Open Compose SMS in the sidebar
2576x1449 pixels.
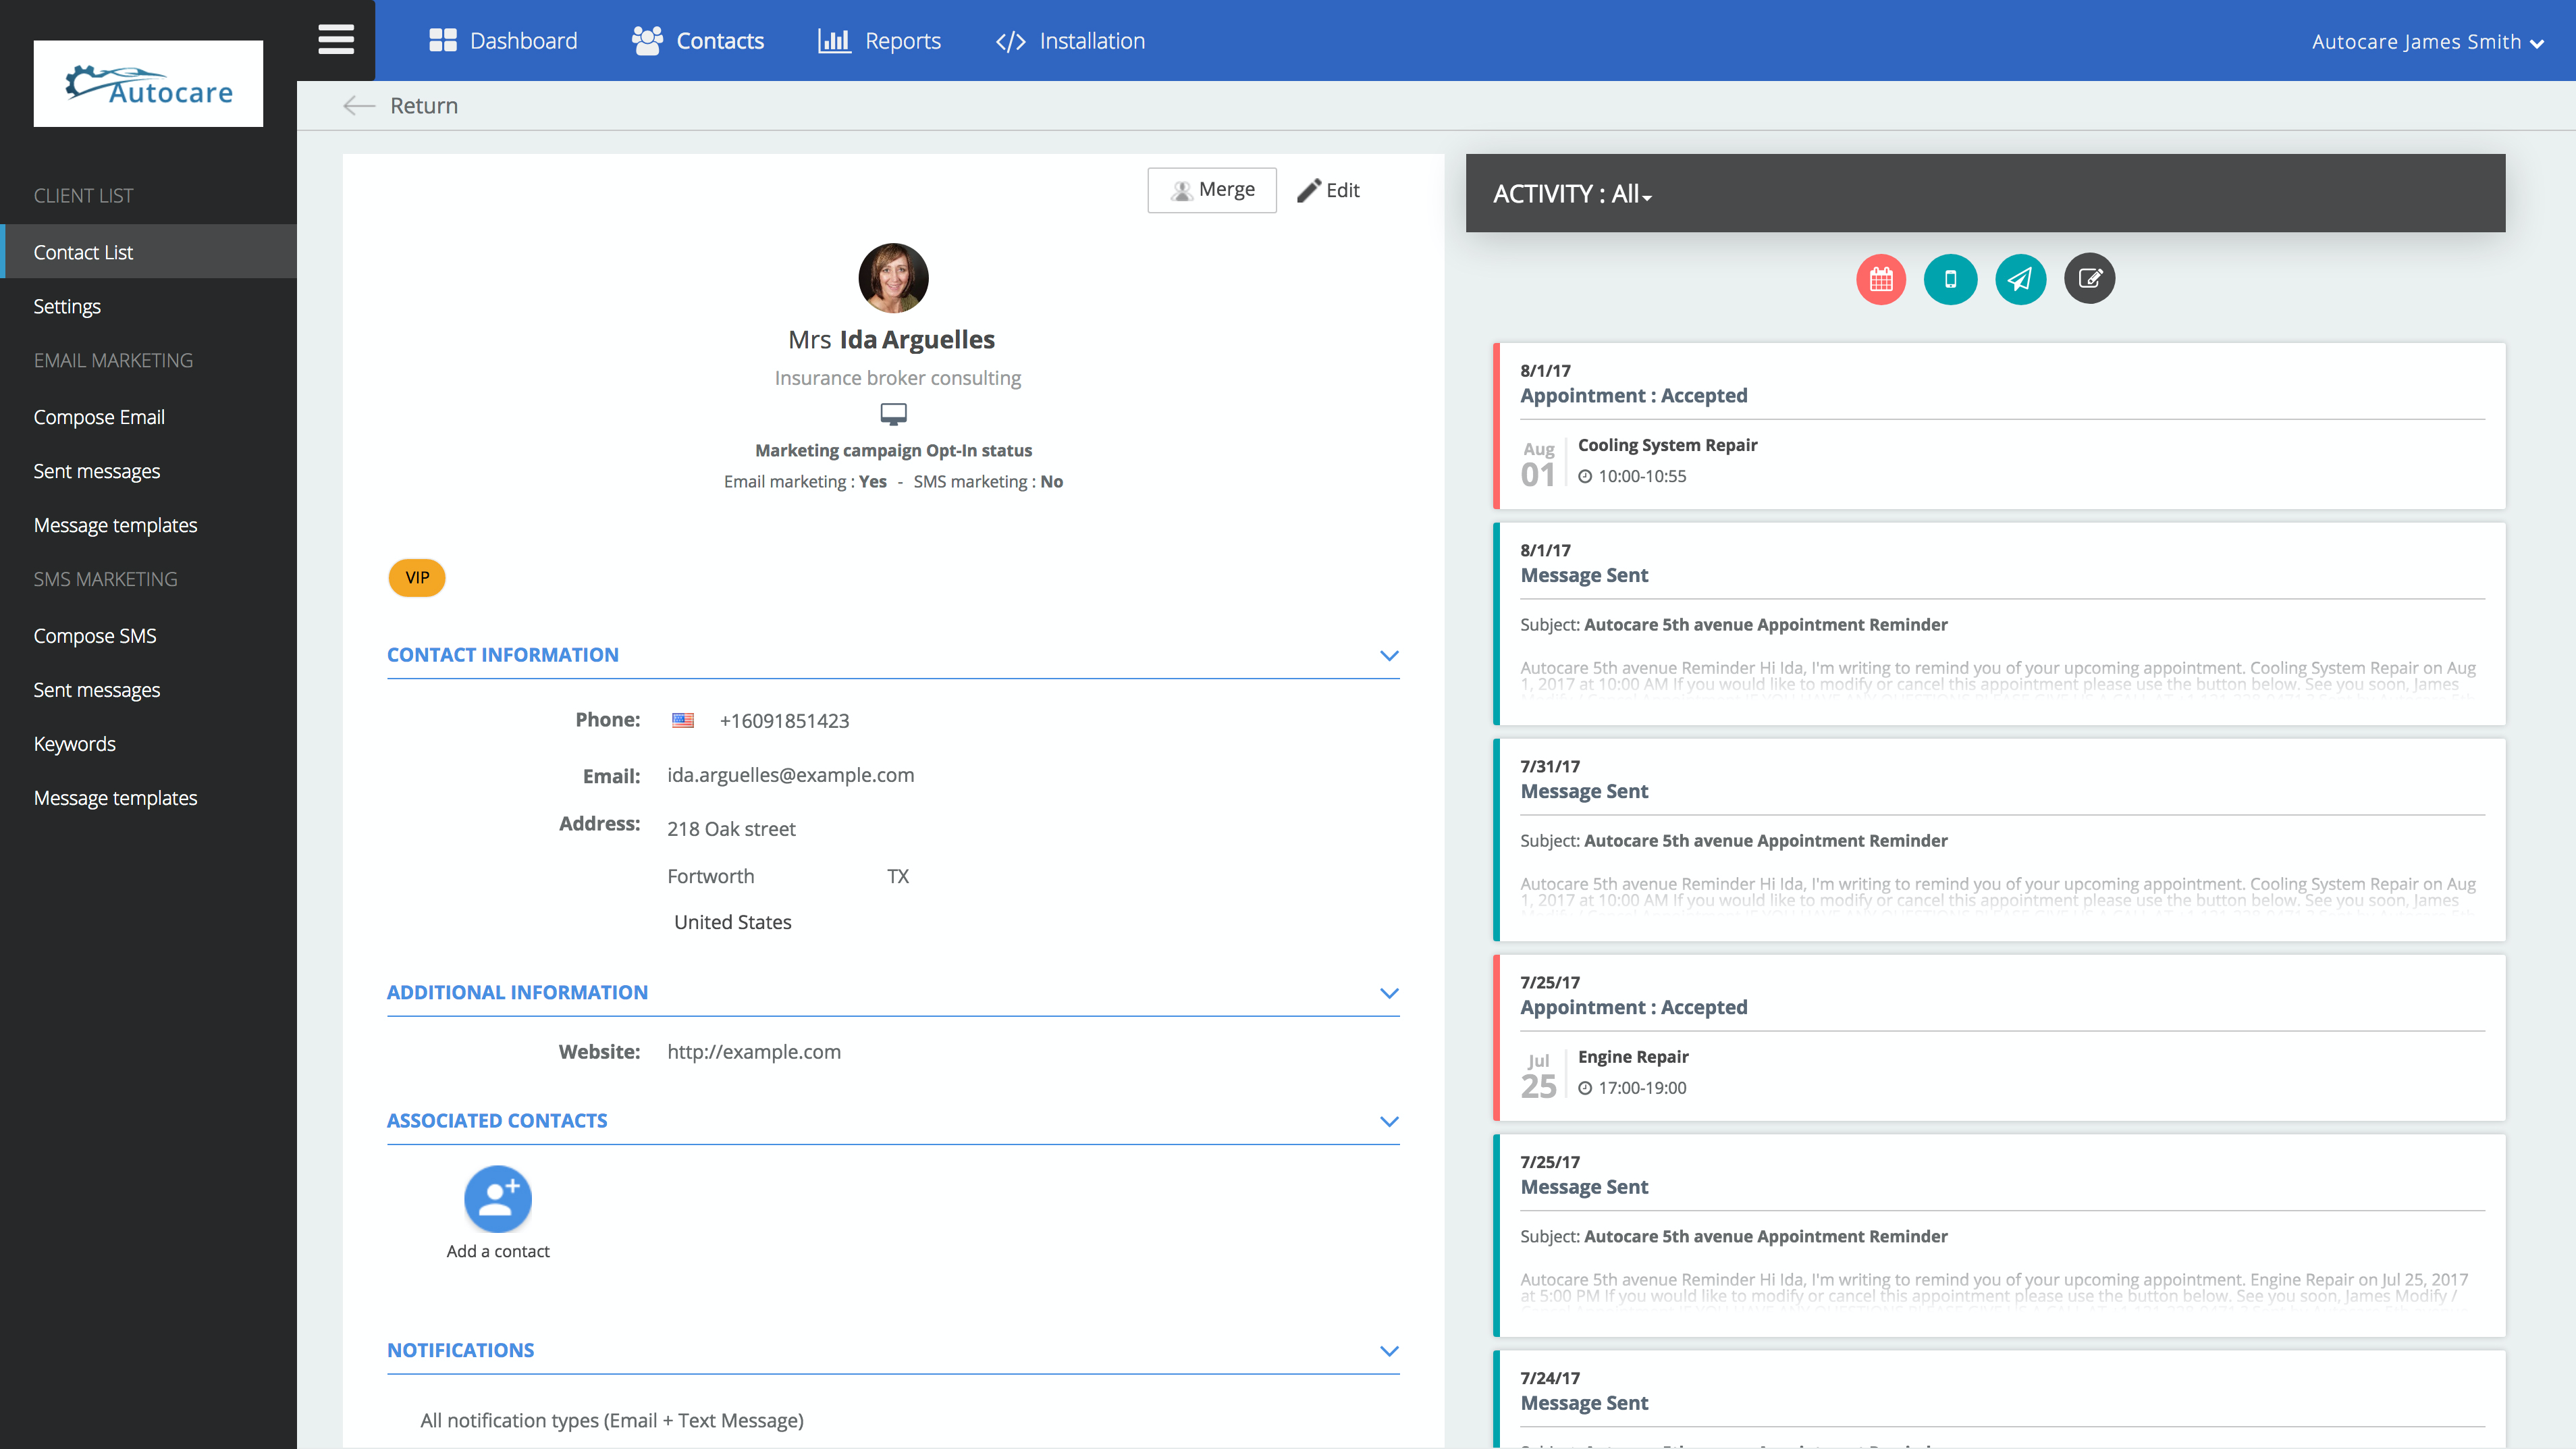(95, 636)
